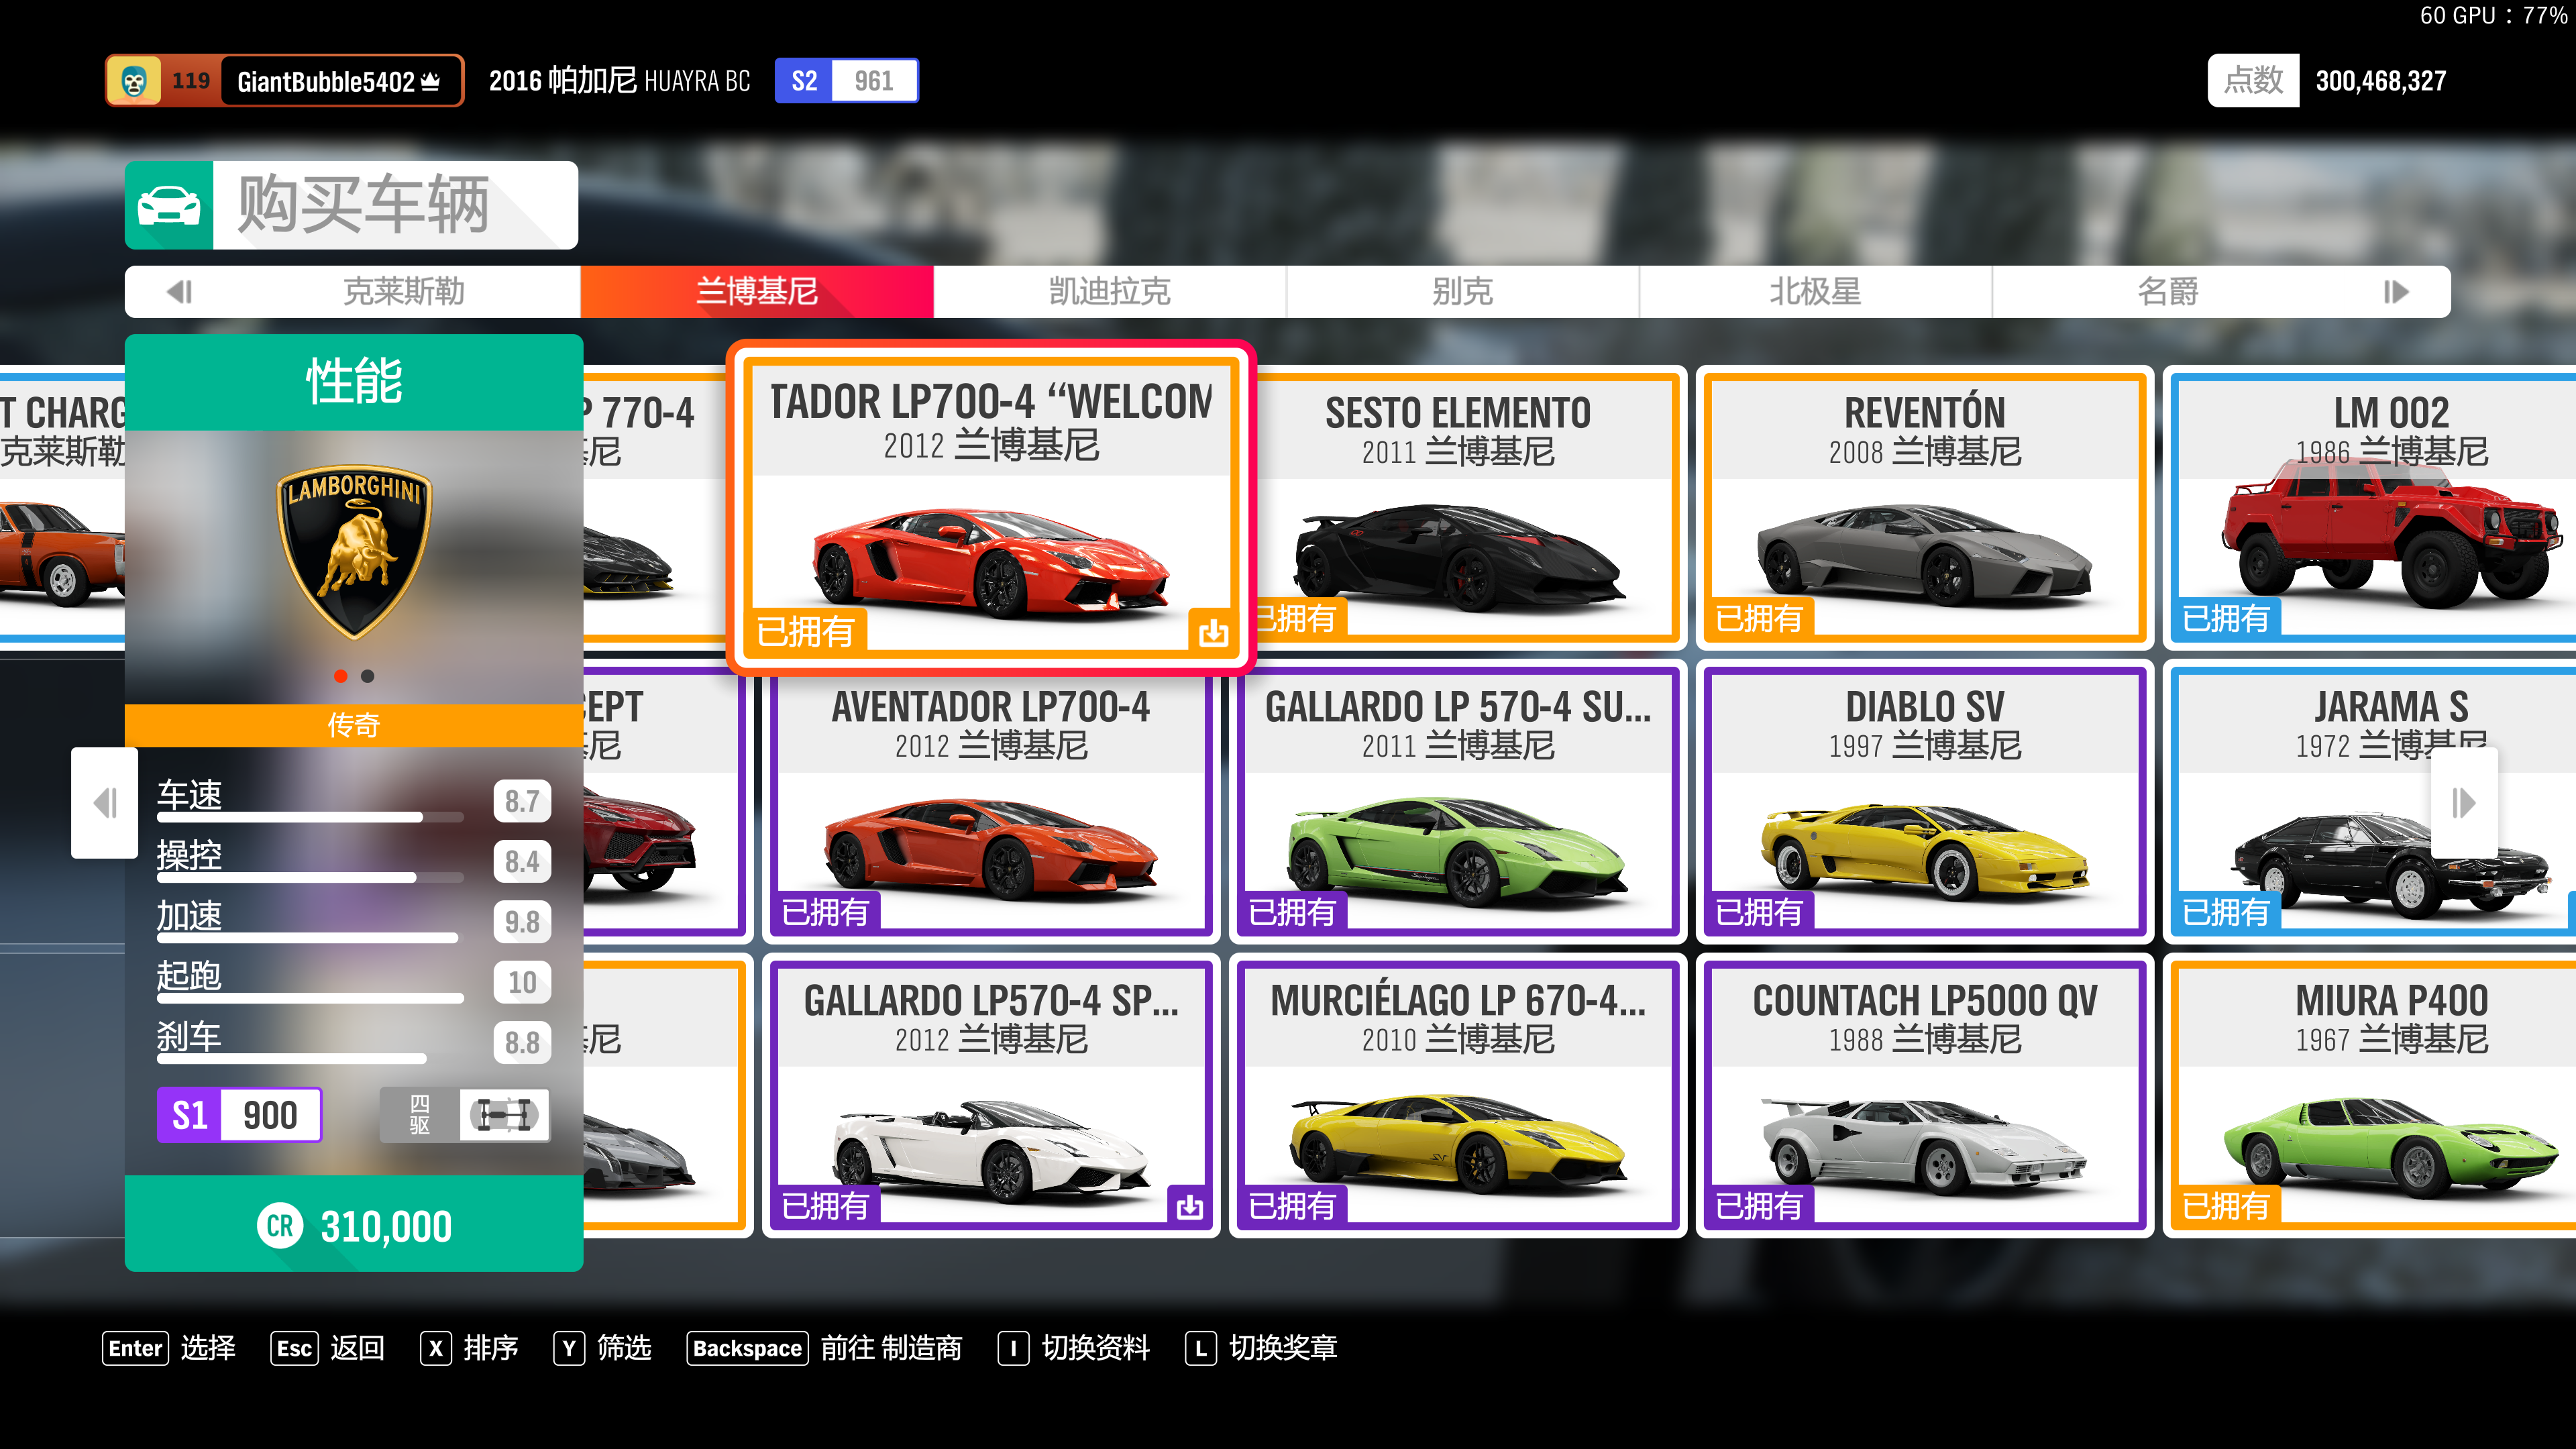Switch to the 克莱斯勒 manufacturer tab

click(404, 292)
